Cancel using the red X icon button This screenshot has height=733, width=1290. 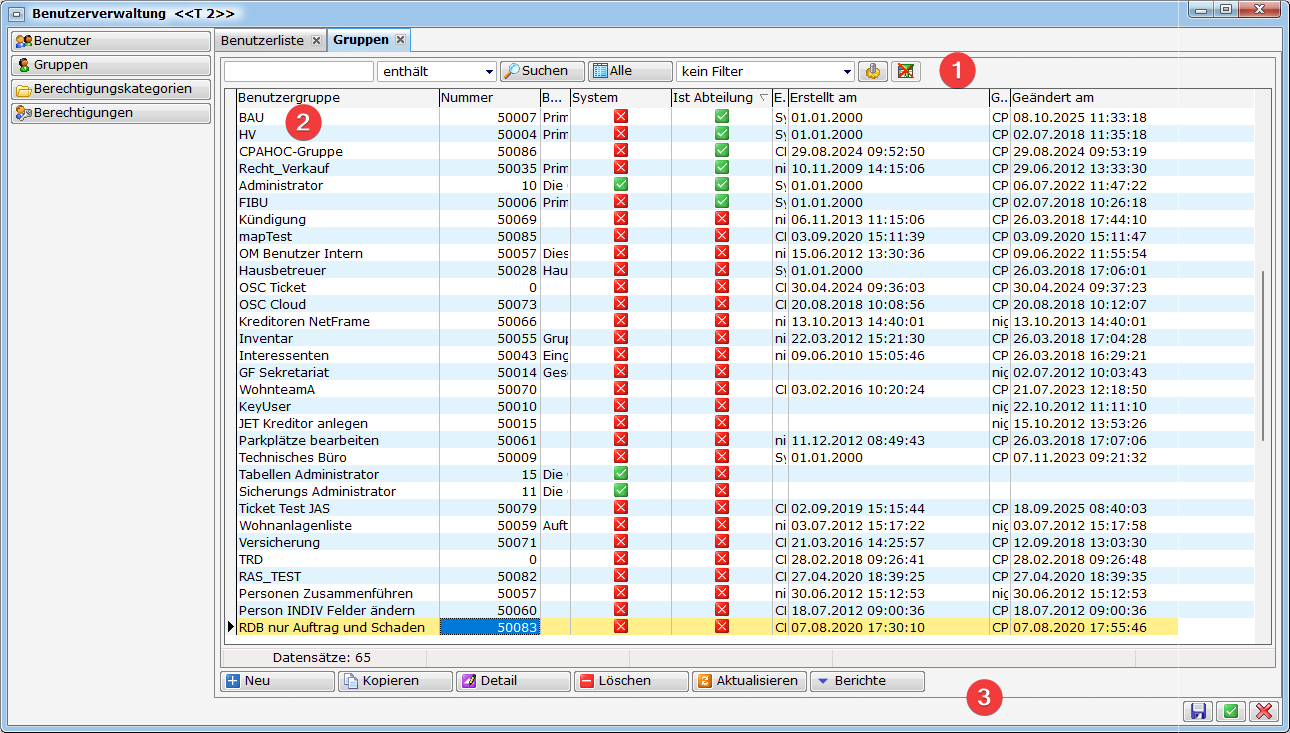(x=1264, y=711)
